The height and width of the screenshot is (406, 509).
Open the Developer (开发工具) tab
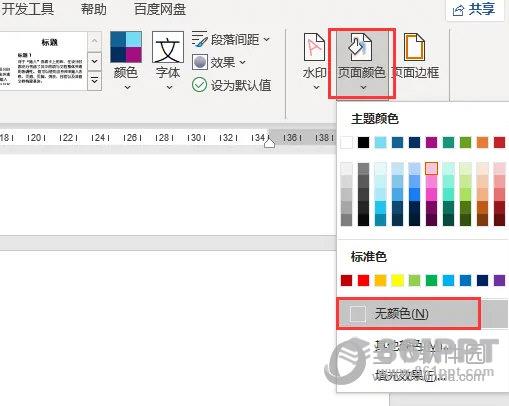point(28,9)
